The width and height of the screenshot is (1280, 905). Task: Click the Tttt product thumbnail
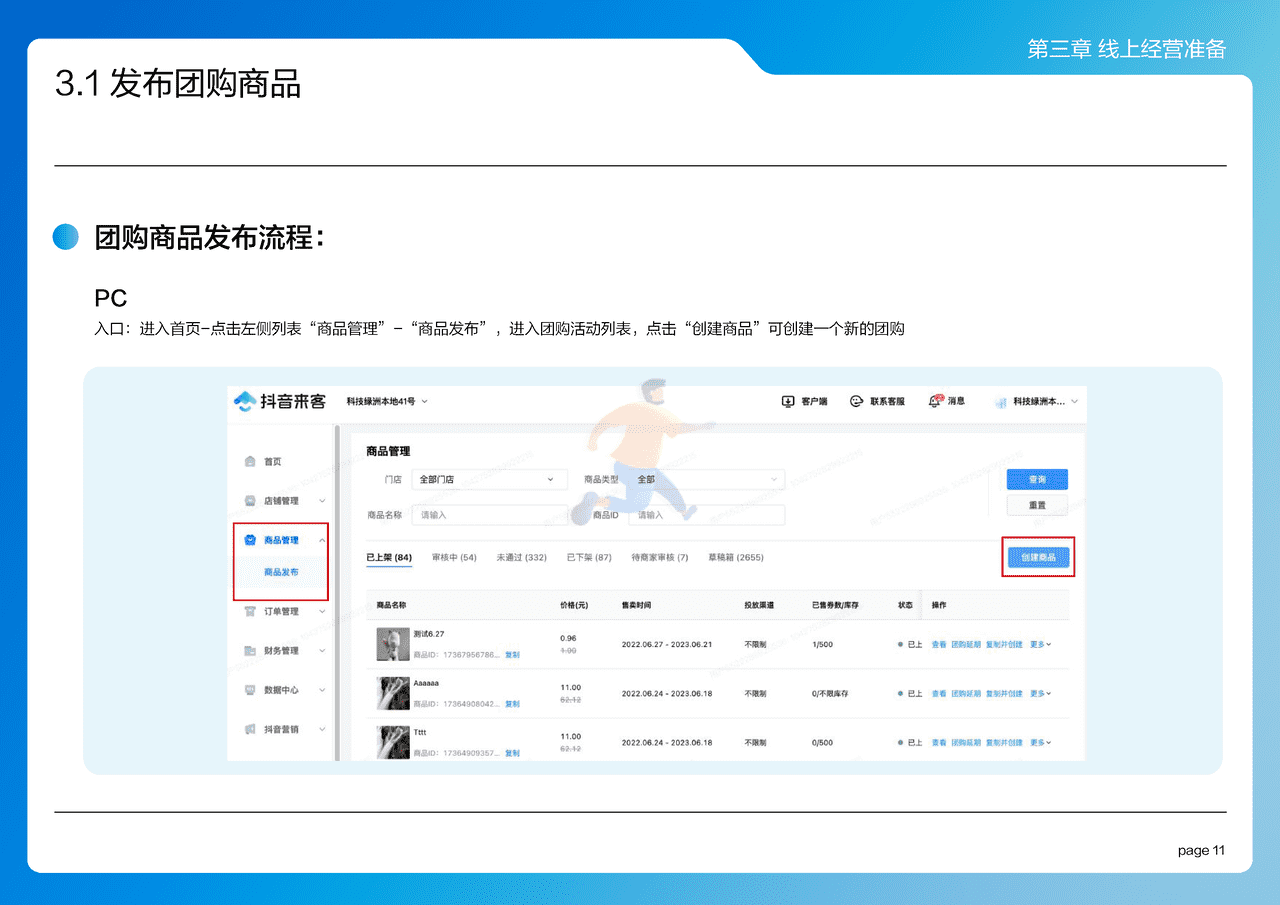tap(393, 743)
